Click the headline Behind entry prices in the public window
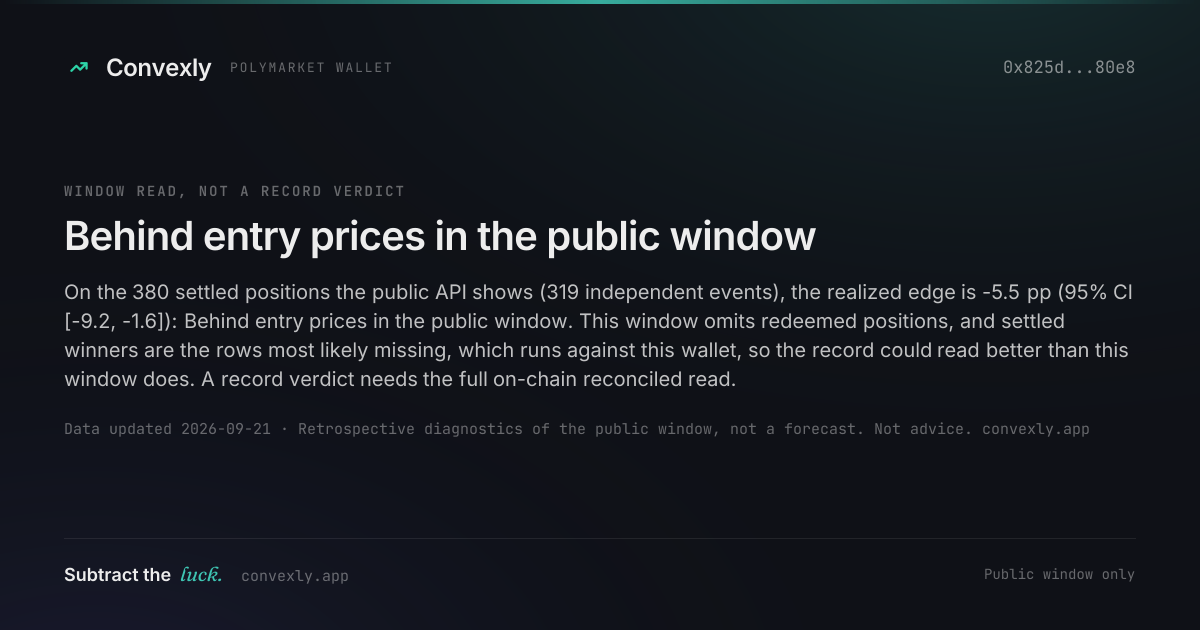Screen dimensions: 1200x630 tap(440, 237)
